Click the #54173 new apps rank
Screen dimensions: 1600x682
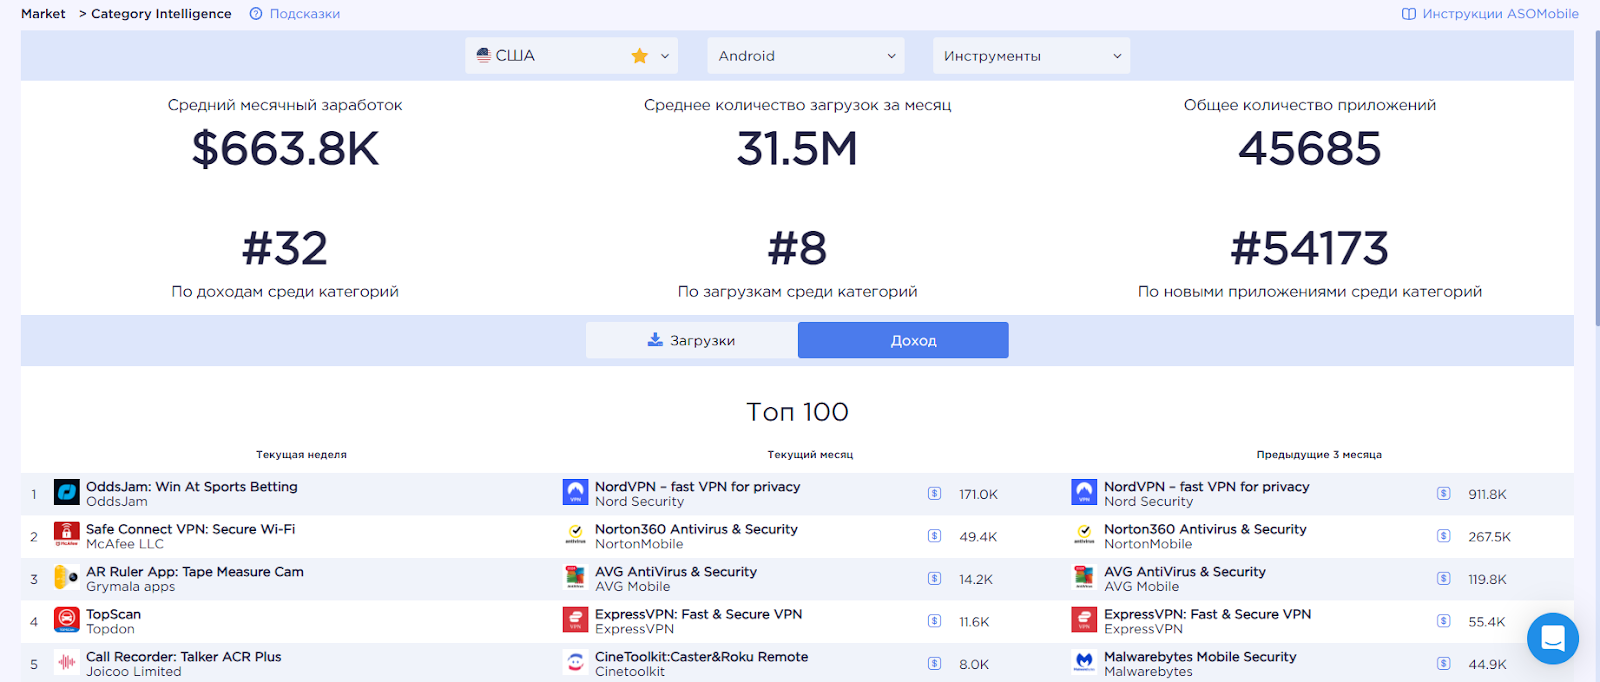1310,248
